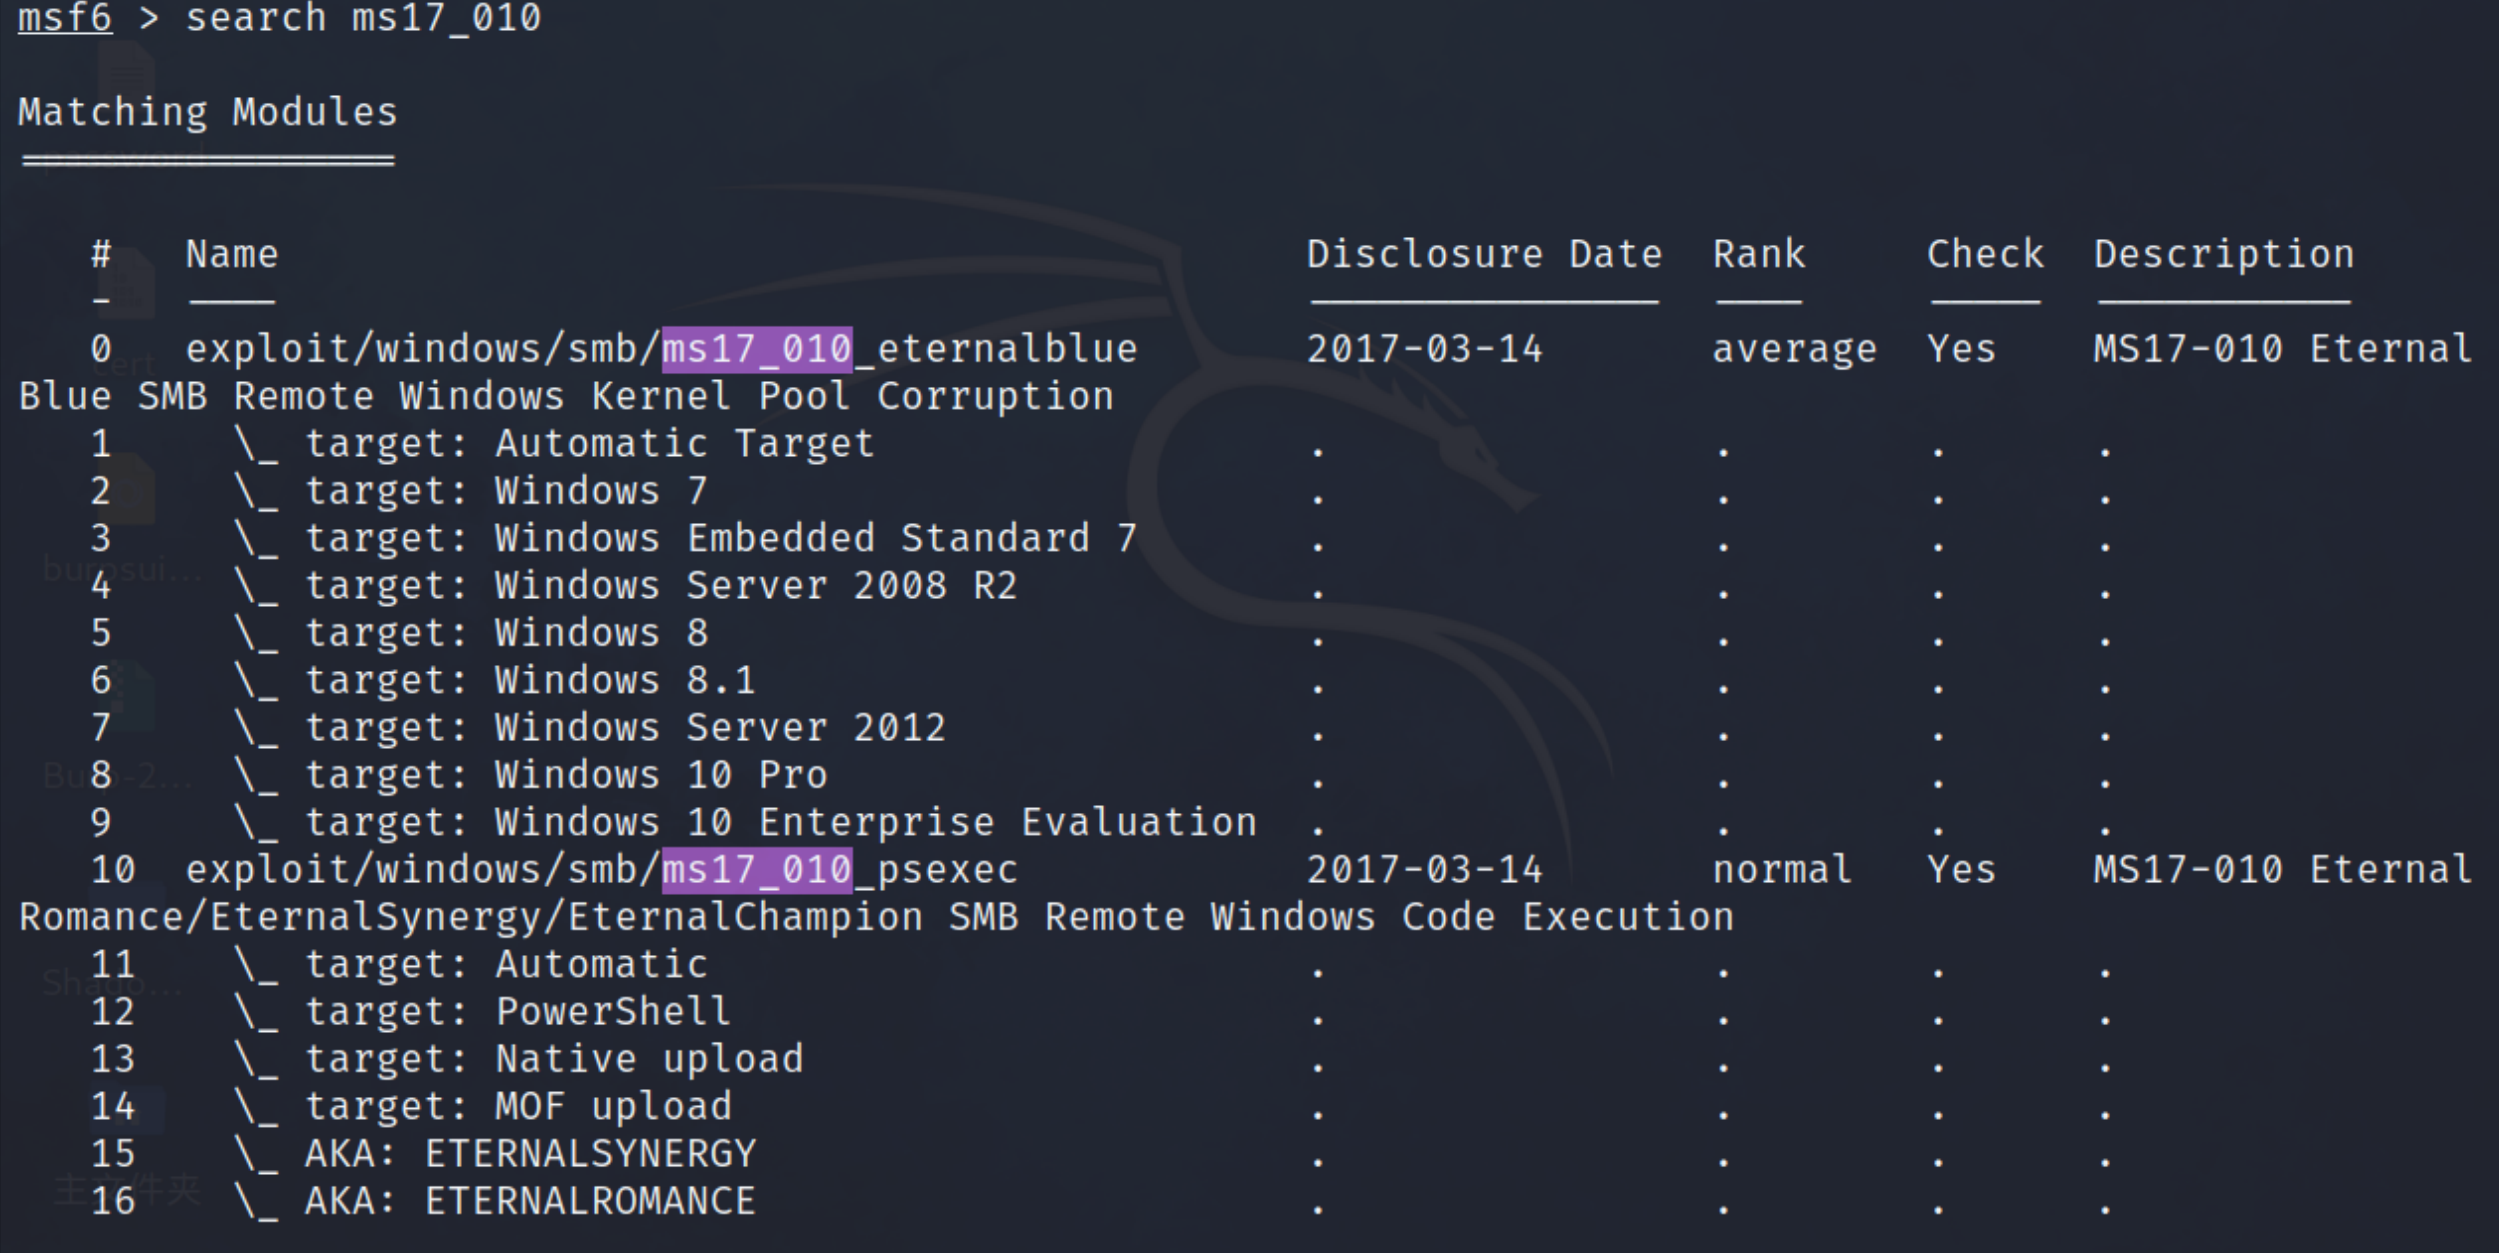Click the Name column header
2499x1253 pixels.
[232, 254]
